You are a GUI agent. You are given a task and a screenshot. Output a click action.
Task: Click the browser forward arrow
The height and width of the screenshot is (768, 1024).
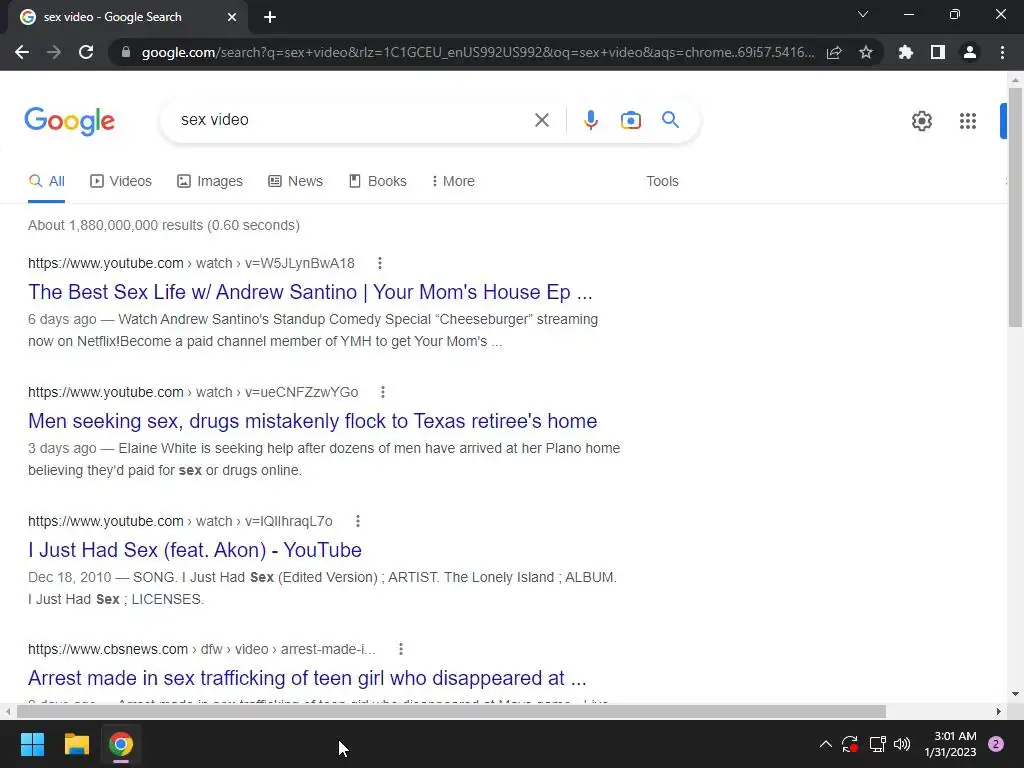(x=54, y=52)
